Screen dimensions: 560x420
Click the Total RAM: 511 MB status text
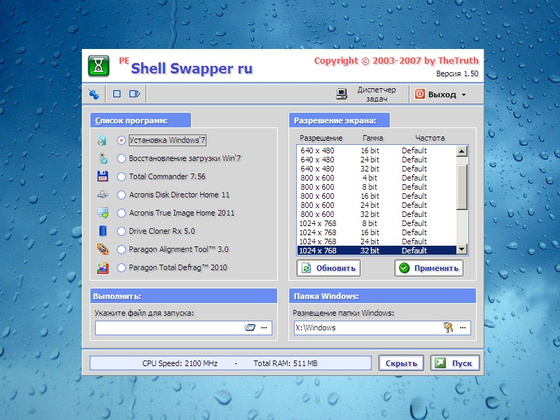(285, 364)
